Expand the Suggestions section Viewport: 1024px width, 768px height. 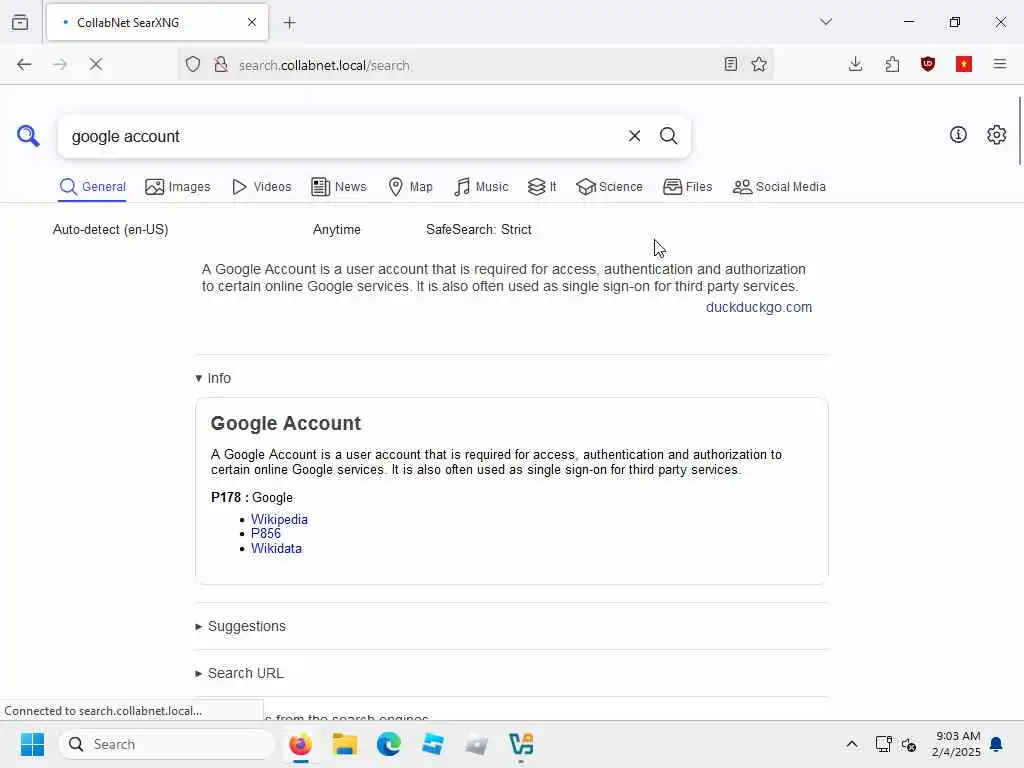(241, 626)
